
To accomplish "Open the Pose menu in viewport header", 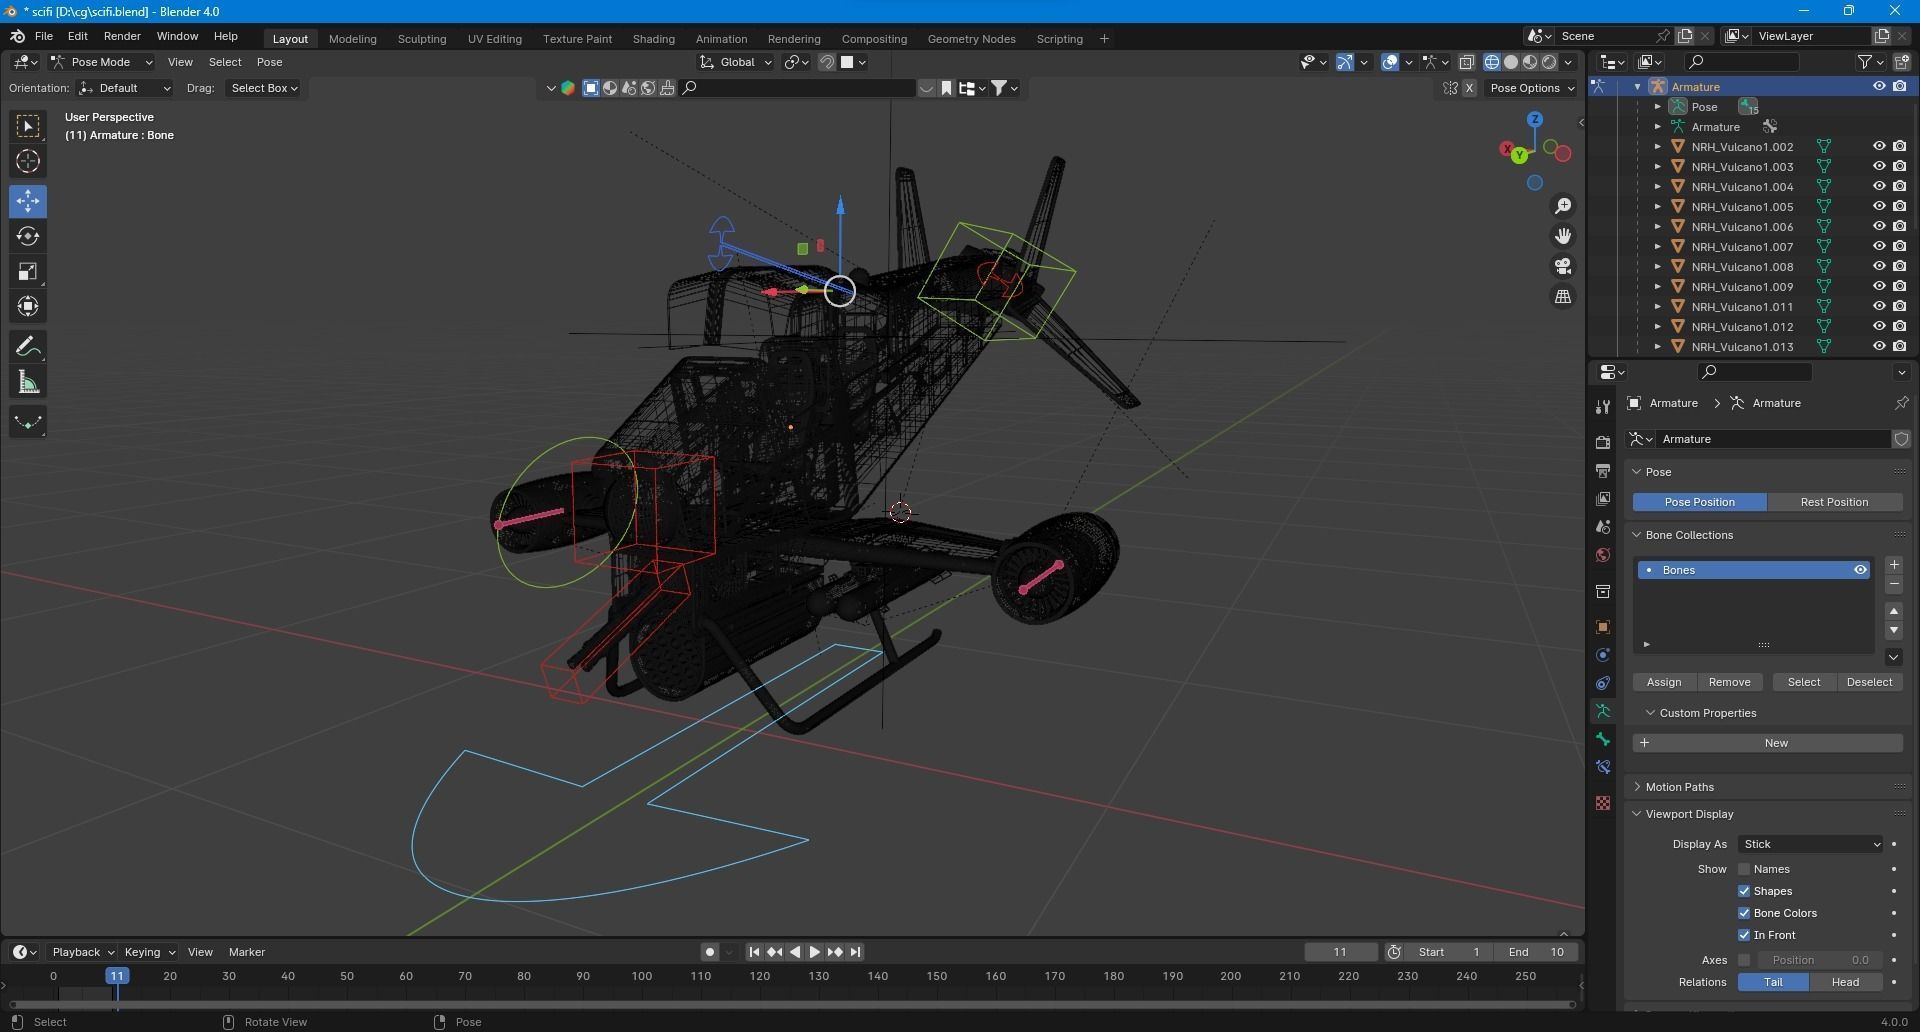I will point(269,62).
